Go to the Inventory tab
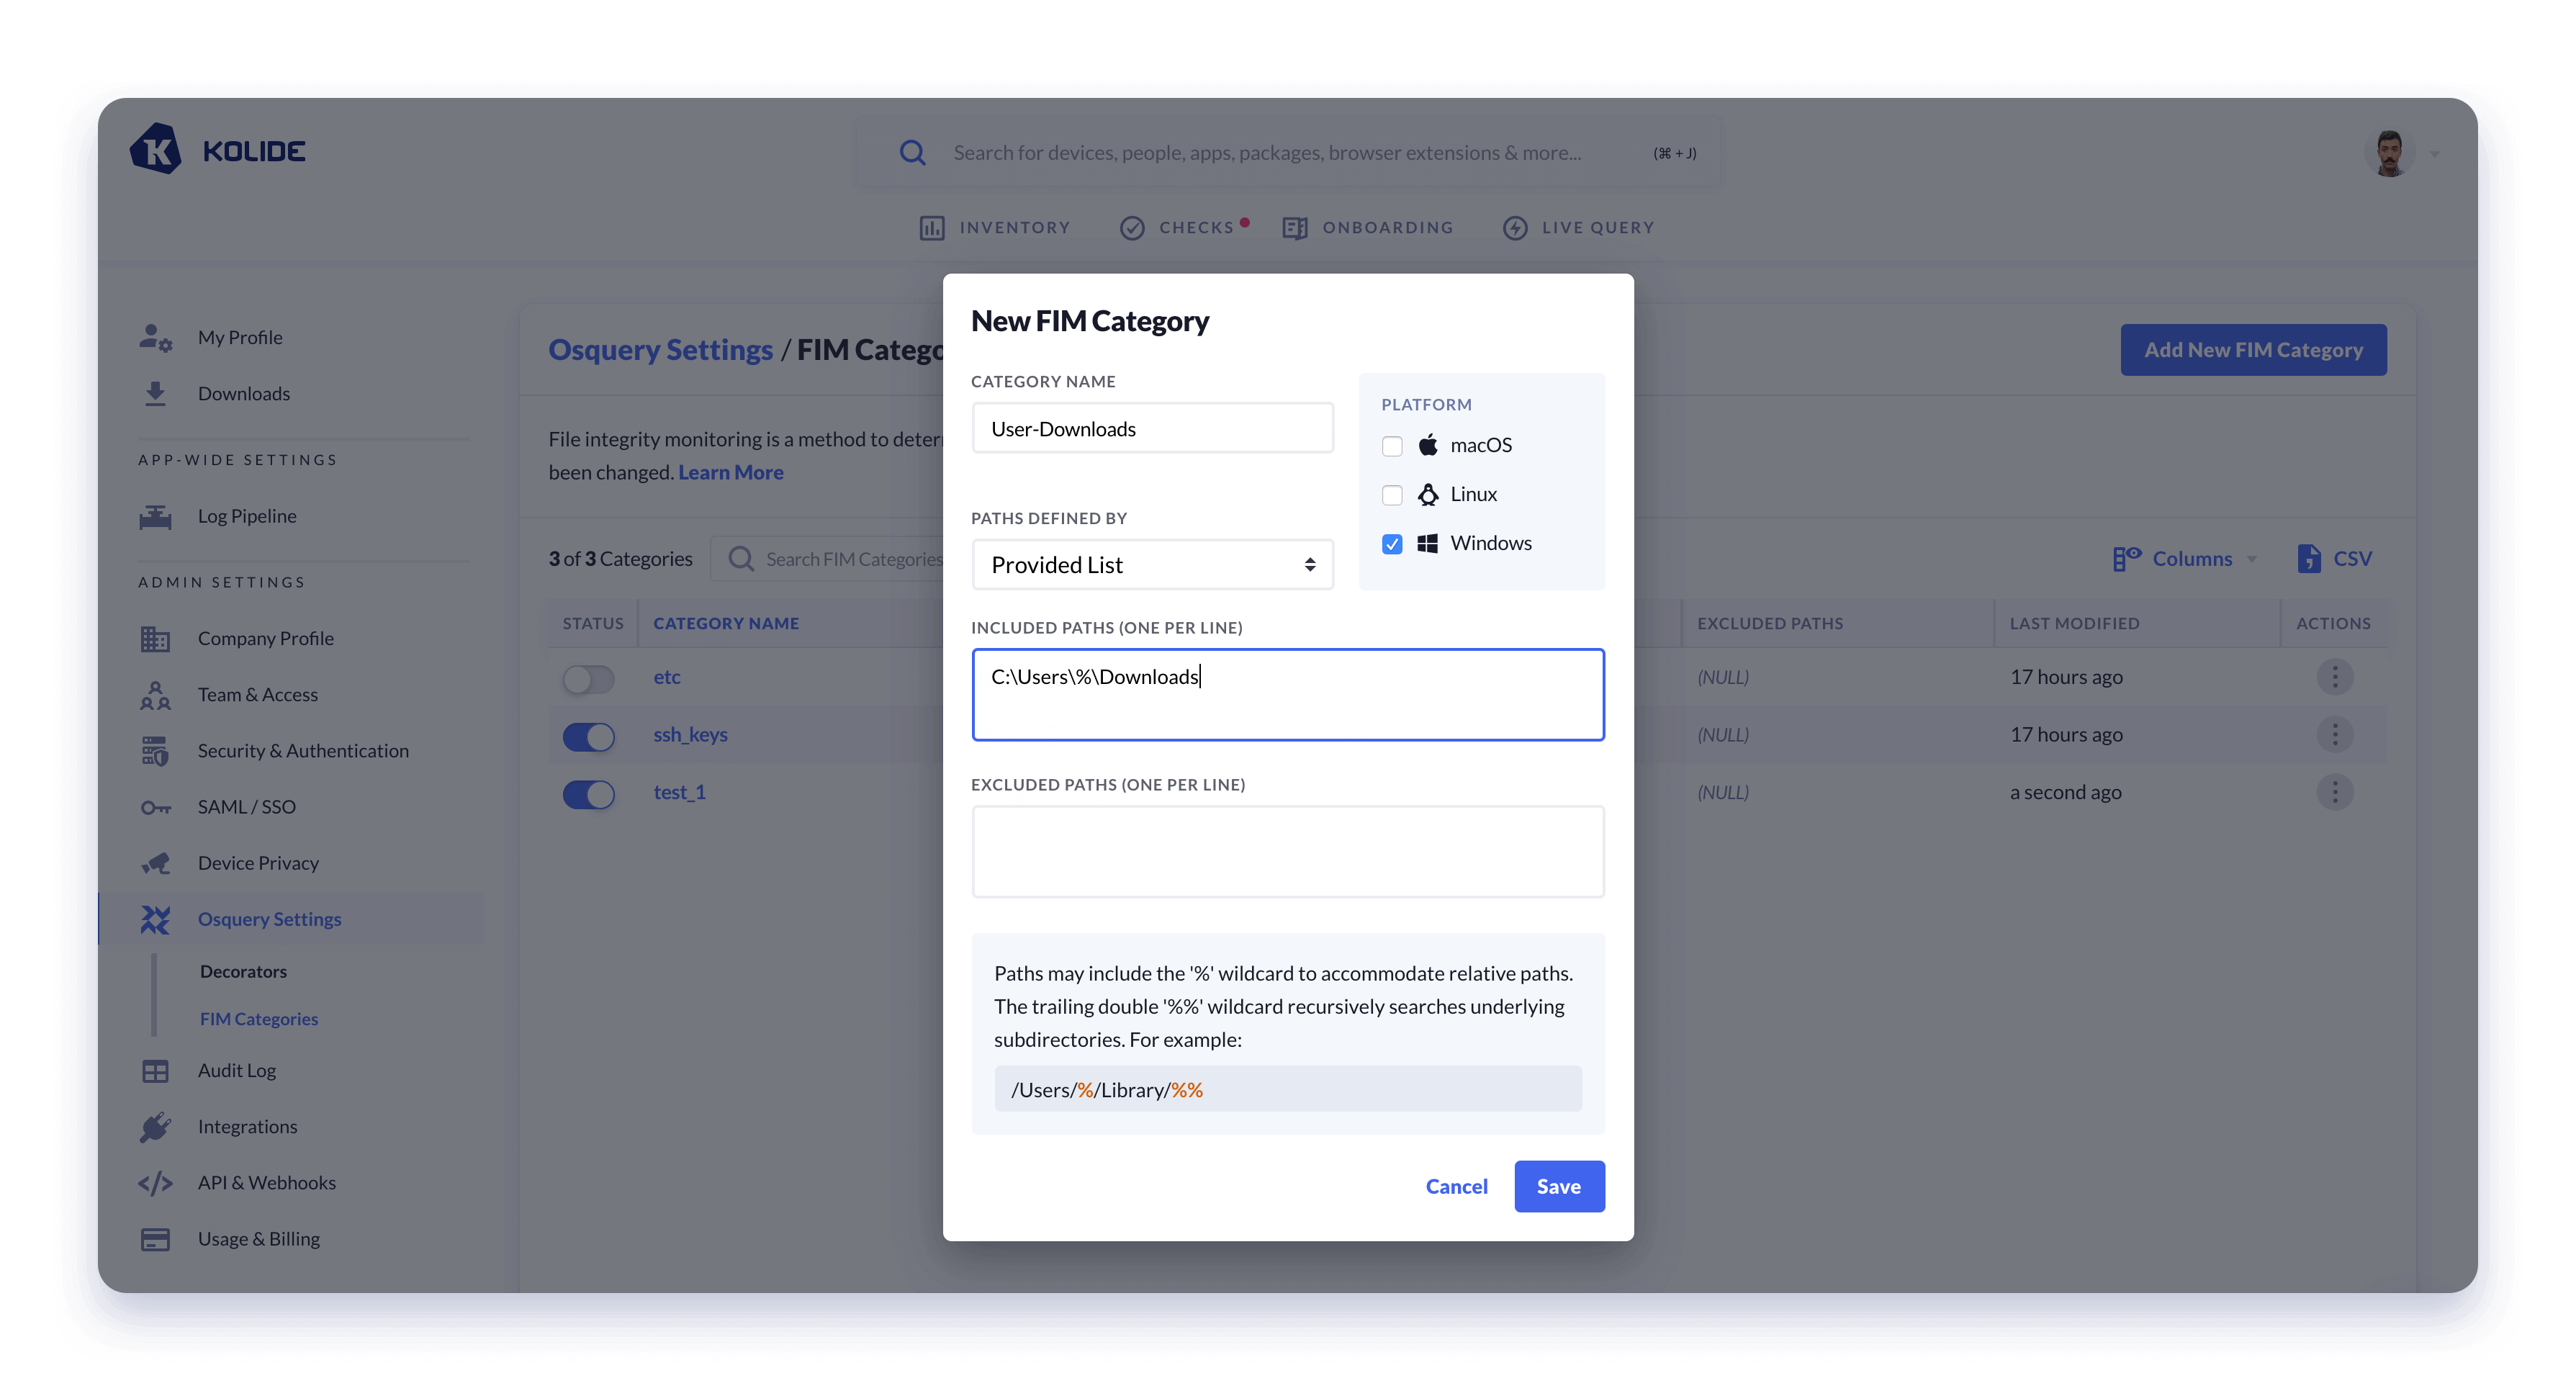This screenshot has height=1391, width=2576. click(x=995, y=228)
